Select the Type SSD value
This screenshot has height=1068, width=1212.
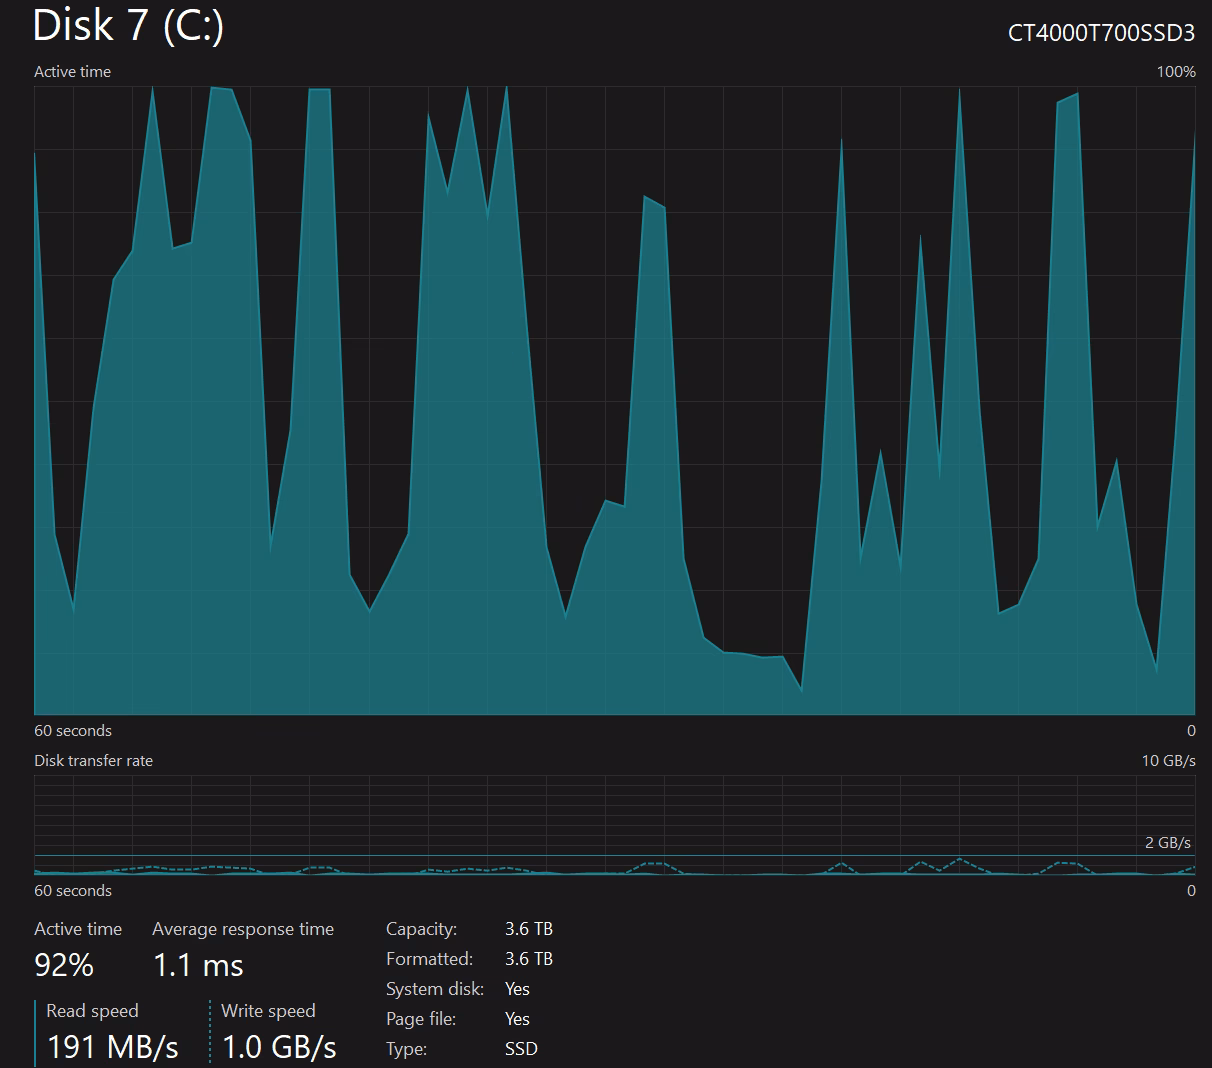pyautogui.click(x=521, y=1049)
